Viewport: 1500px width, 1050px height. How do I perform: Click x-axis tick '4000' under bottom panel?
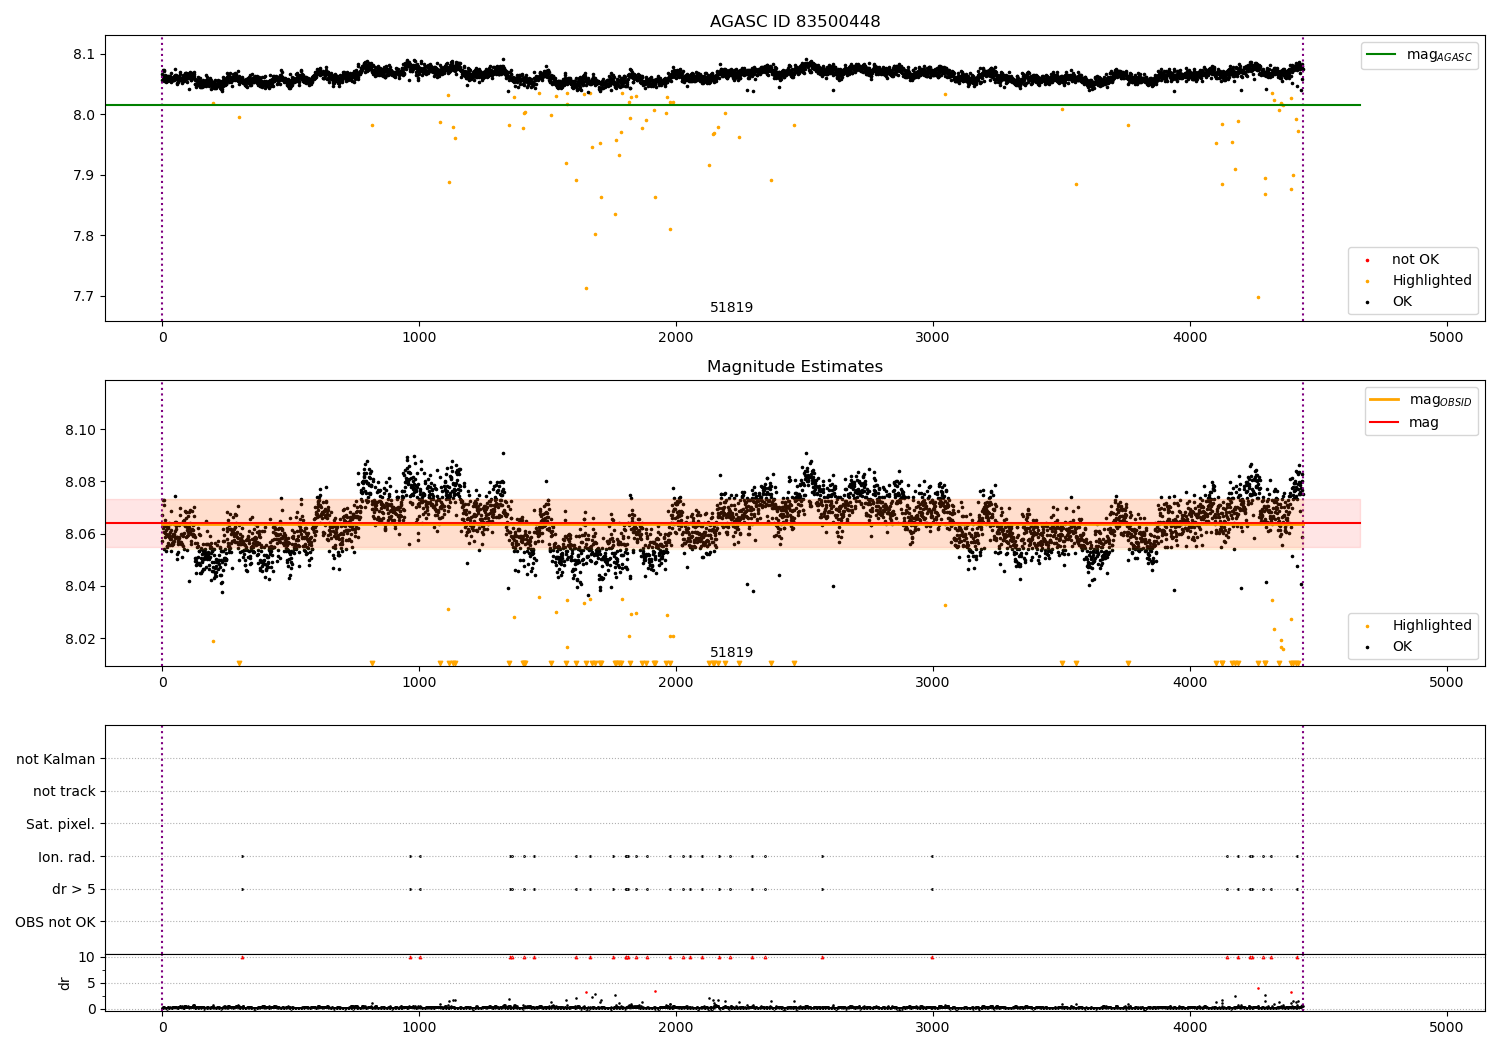[x=1190, y=1028]
